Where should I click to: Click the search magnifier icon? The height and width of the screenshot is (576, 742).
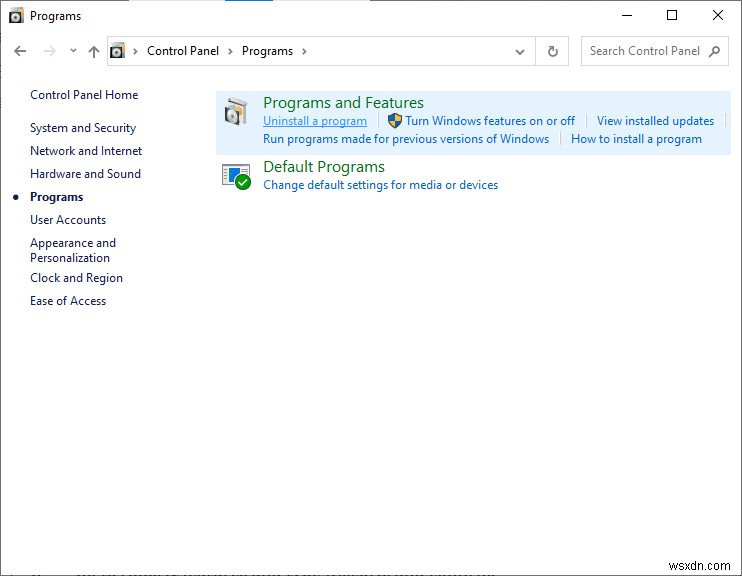[715, 51]
